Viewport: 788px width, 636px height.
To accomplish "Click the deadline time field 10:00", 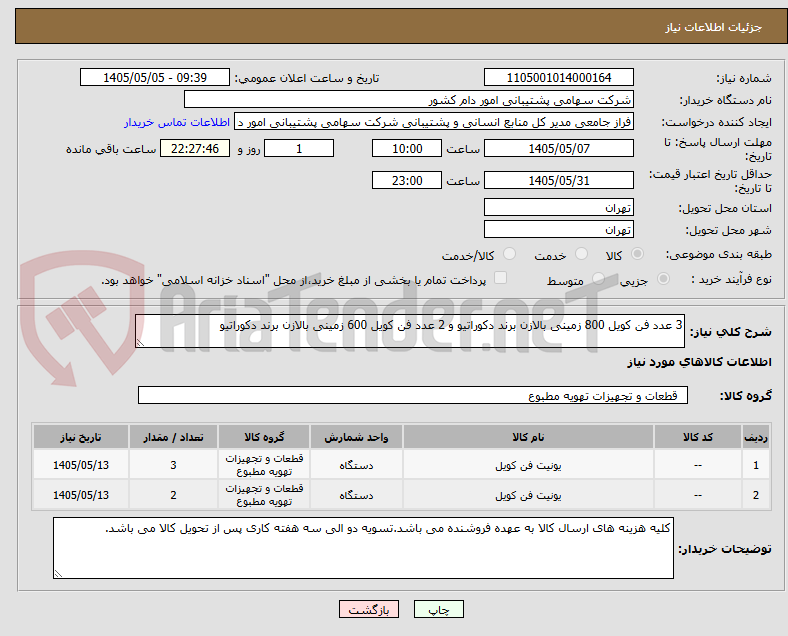I will click(407, 148).
